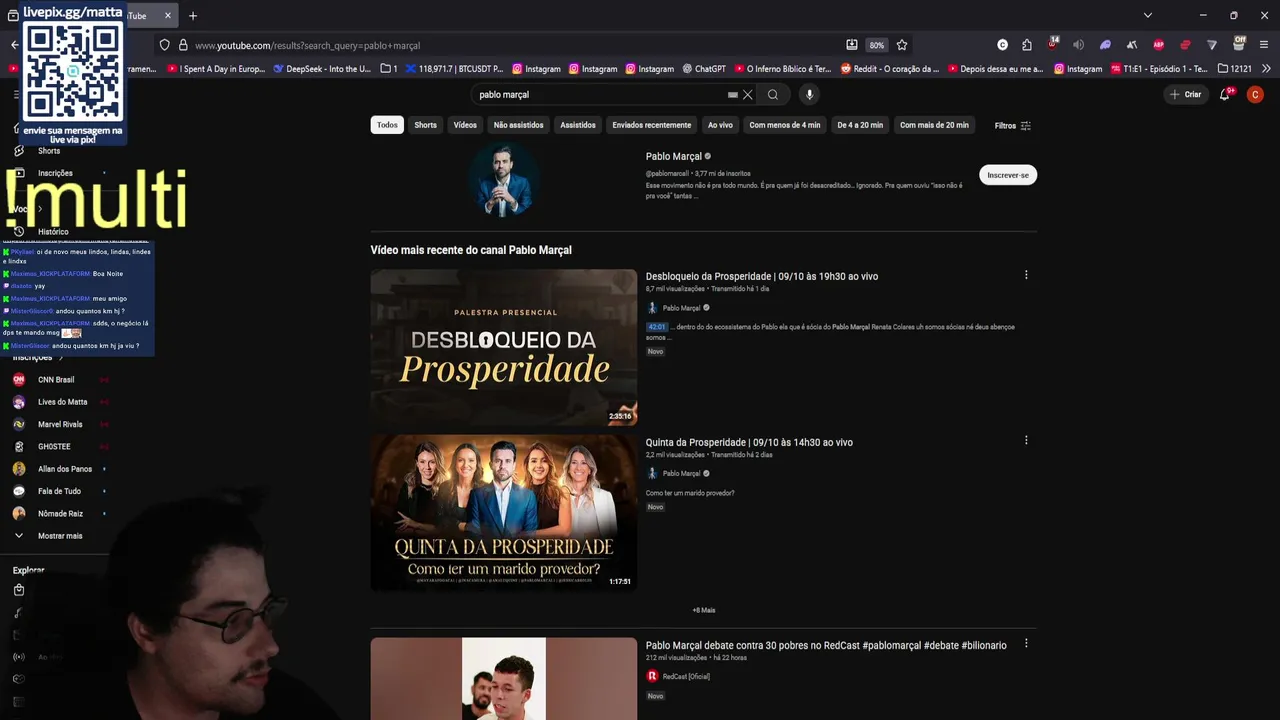The height and width of the screenshot is (720, 1280).
Task: Open Allan dos Panos subscription
Action: pos(64,469)
